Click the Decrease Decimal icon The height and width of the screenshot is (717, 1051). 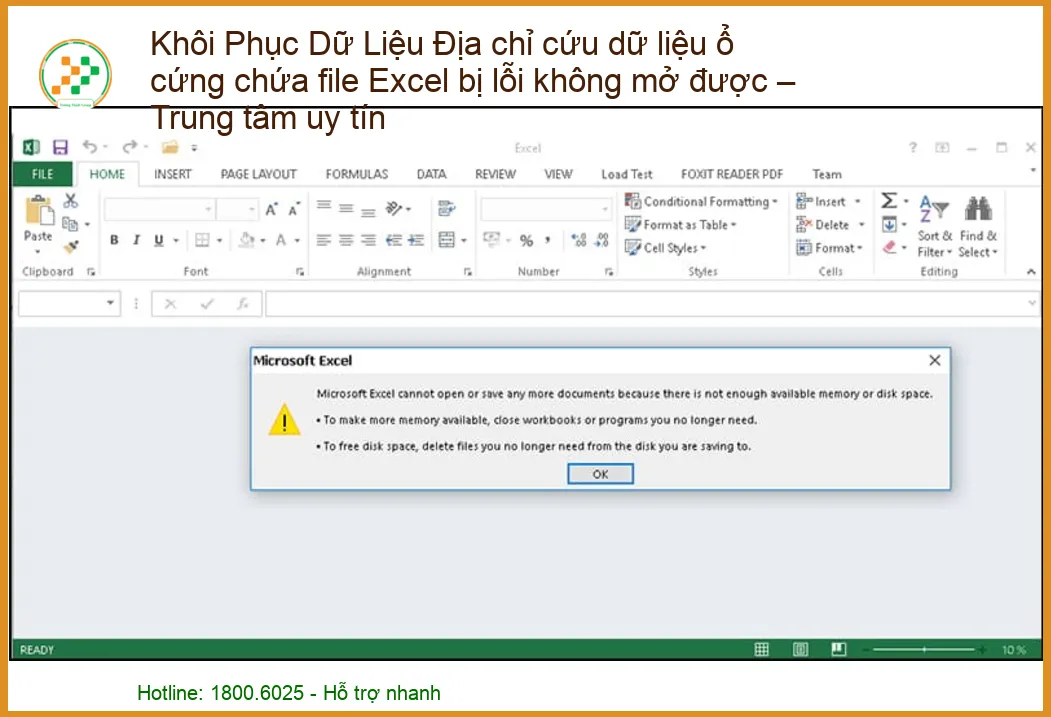(602, 240)
